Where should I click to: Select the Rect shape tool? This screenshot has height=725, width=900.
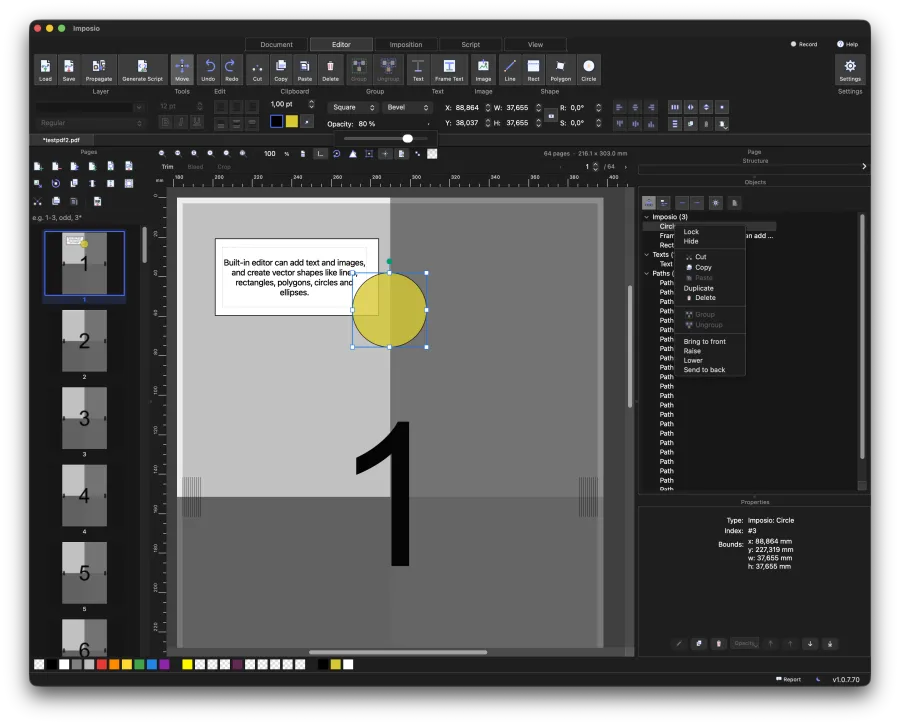533,70
